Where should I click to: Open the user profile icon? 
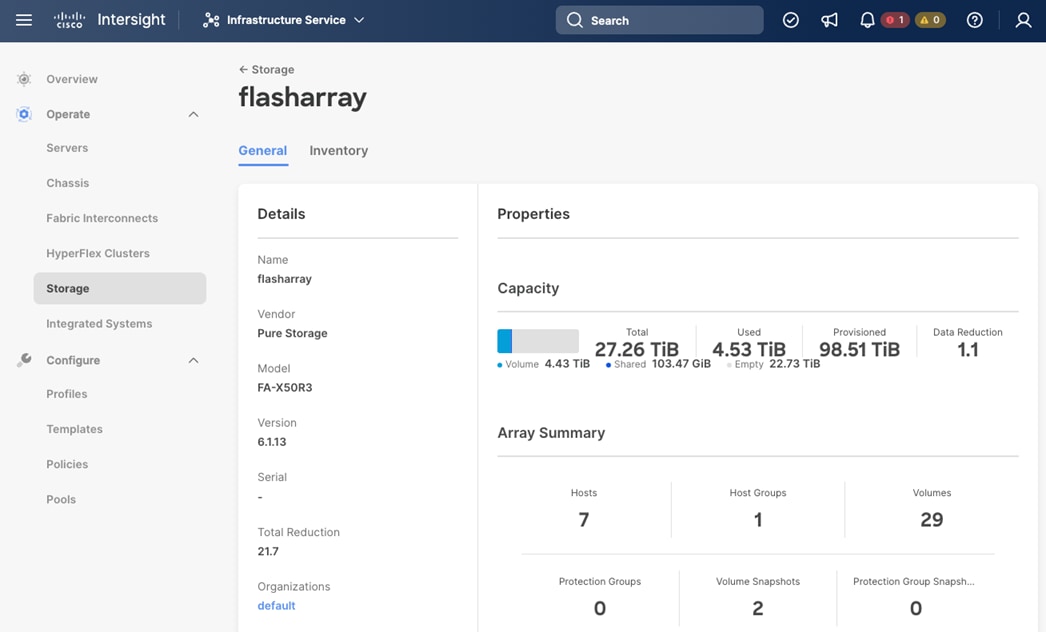click(x=1023, y=20)
